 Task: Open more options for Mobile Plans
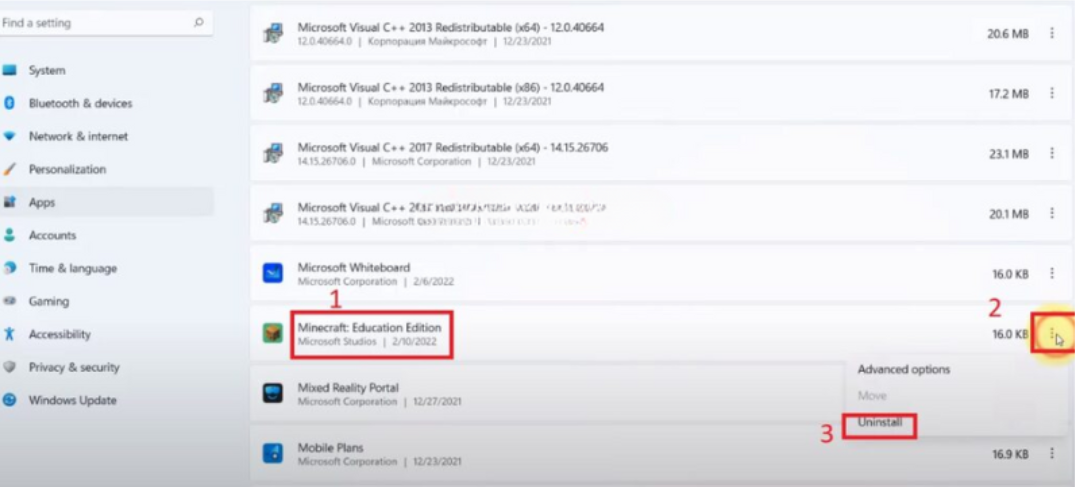1052,453
